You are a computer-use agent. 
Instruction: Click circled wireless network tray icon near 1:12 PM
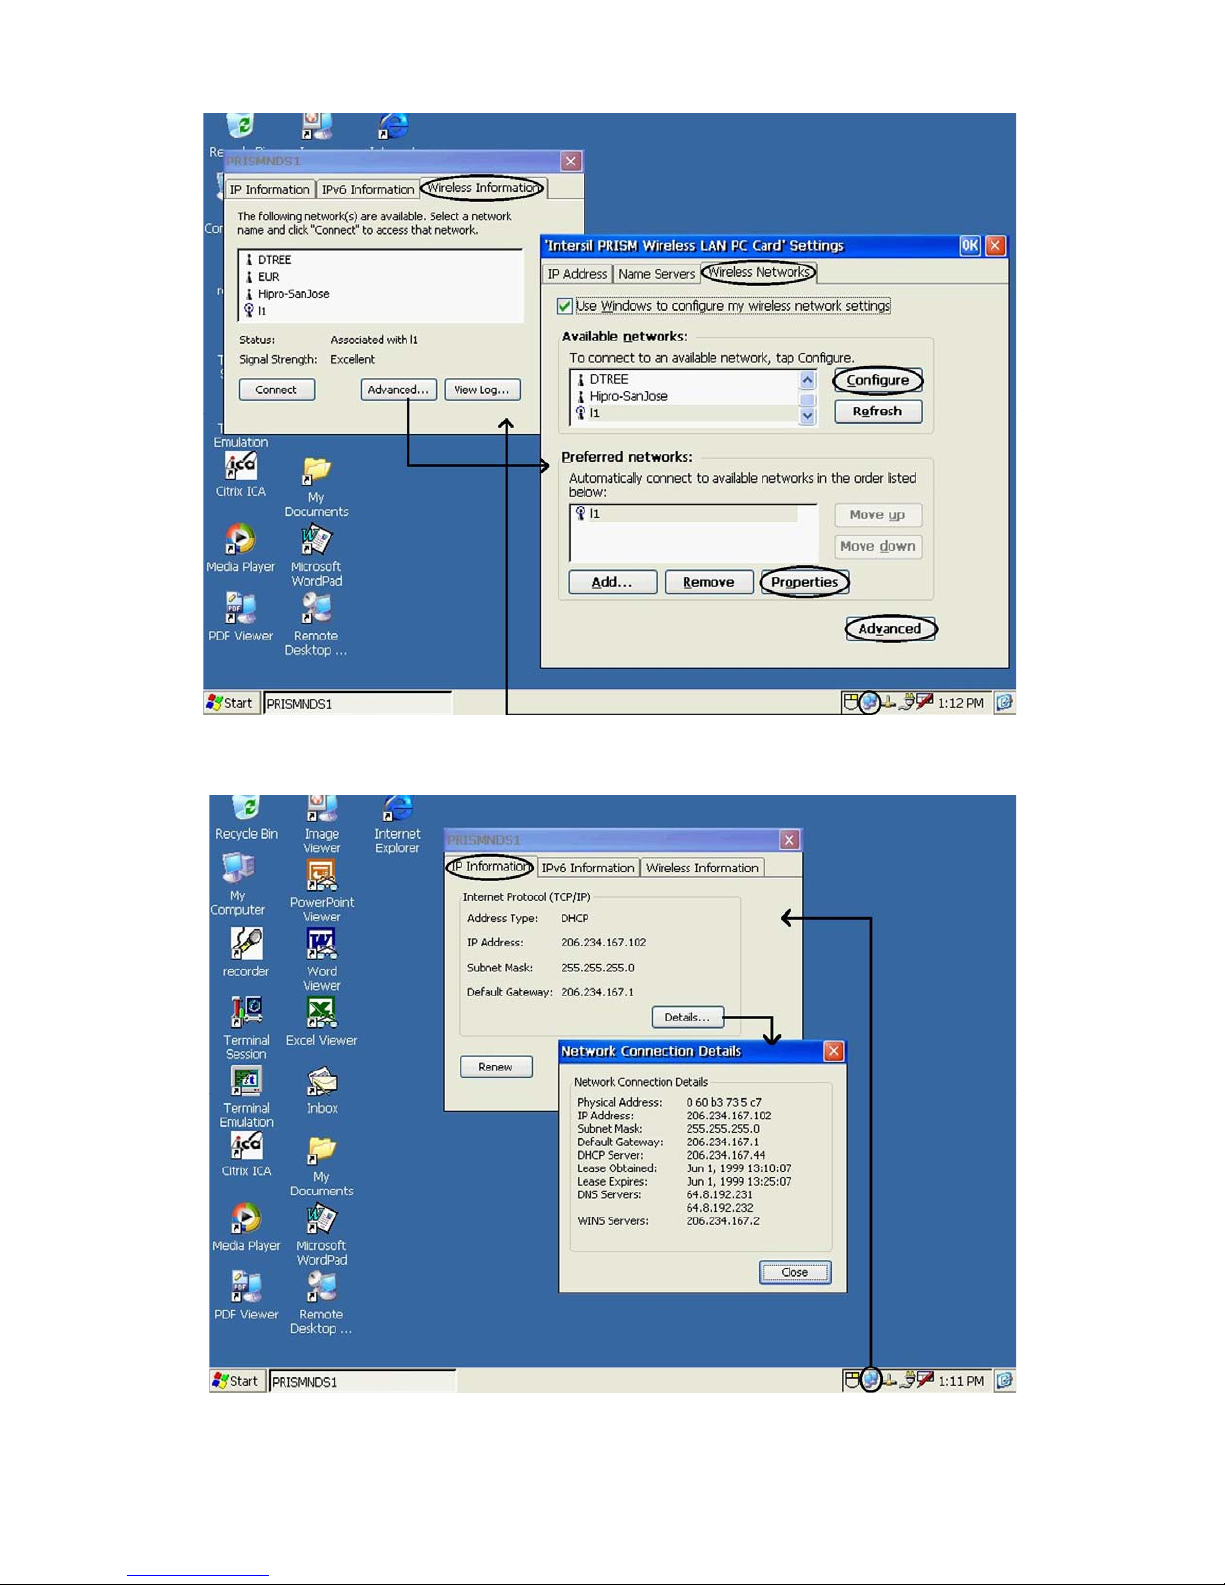tap(870, 703)
